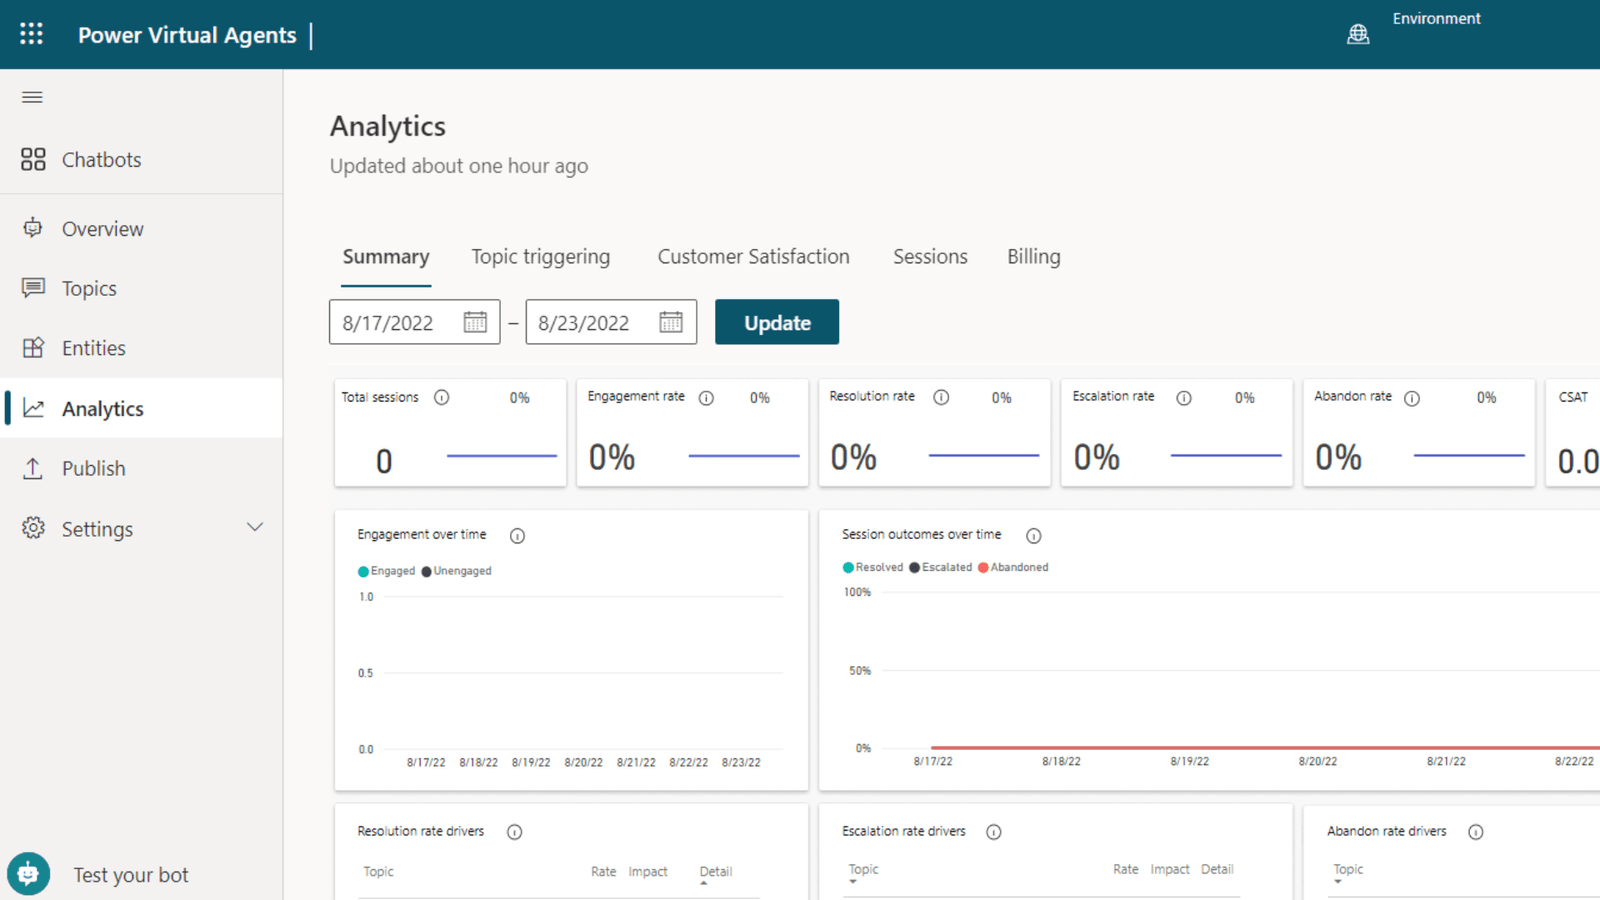
Task: Click the Chatbots grid icon
Action: (33, 159)
